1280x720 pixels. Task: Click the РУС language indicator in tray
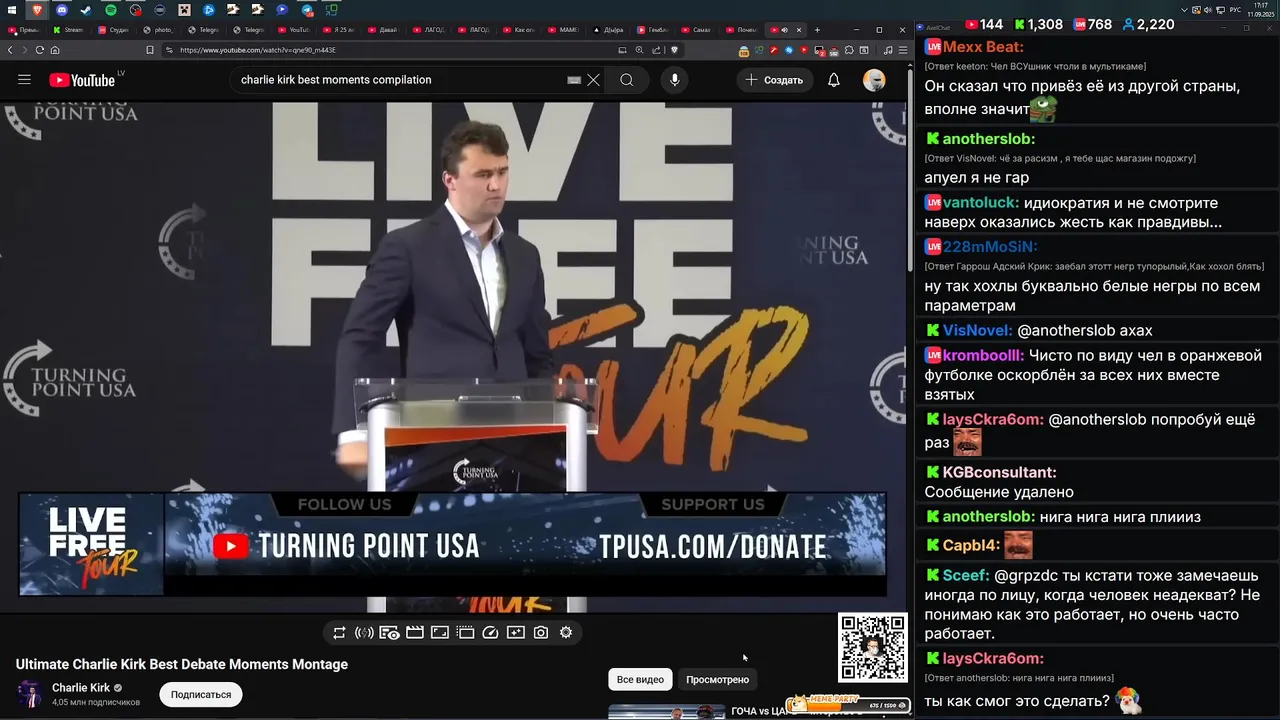pyautogui.click(x=1235, y=10)
